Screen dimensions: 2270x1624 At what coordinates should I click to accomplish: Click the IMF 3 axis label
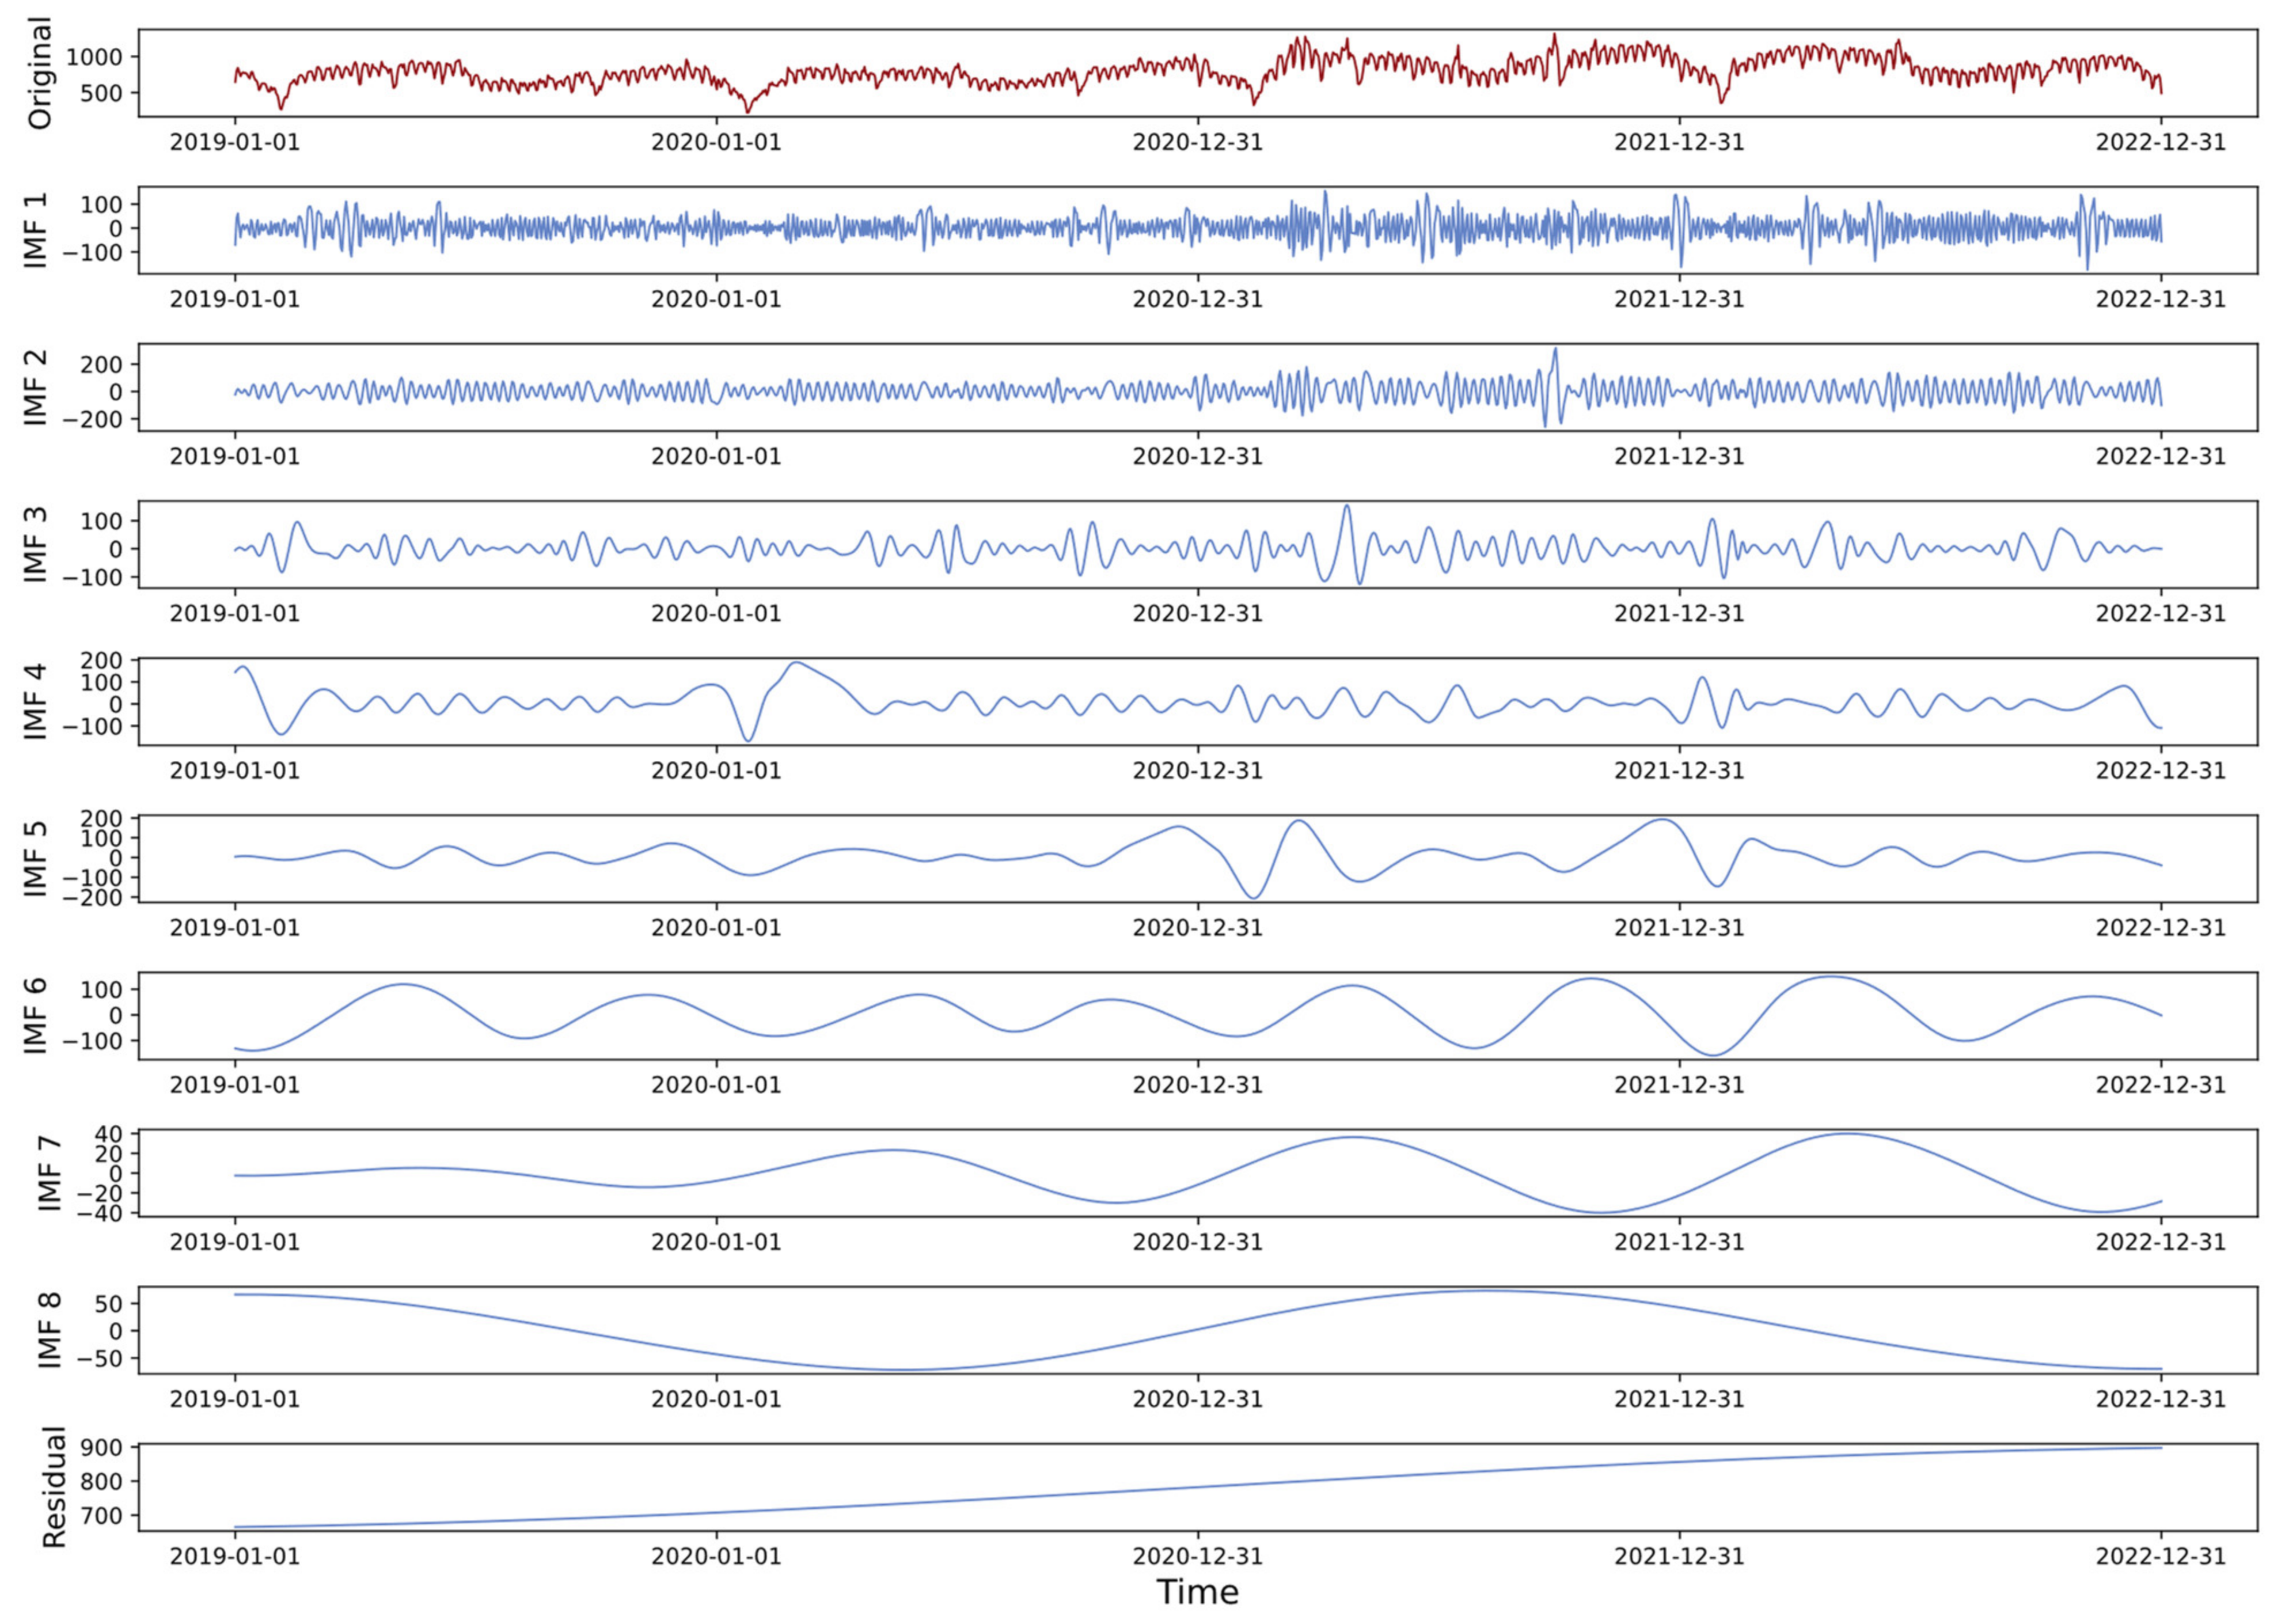coord(36,544)
